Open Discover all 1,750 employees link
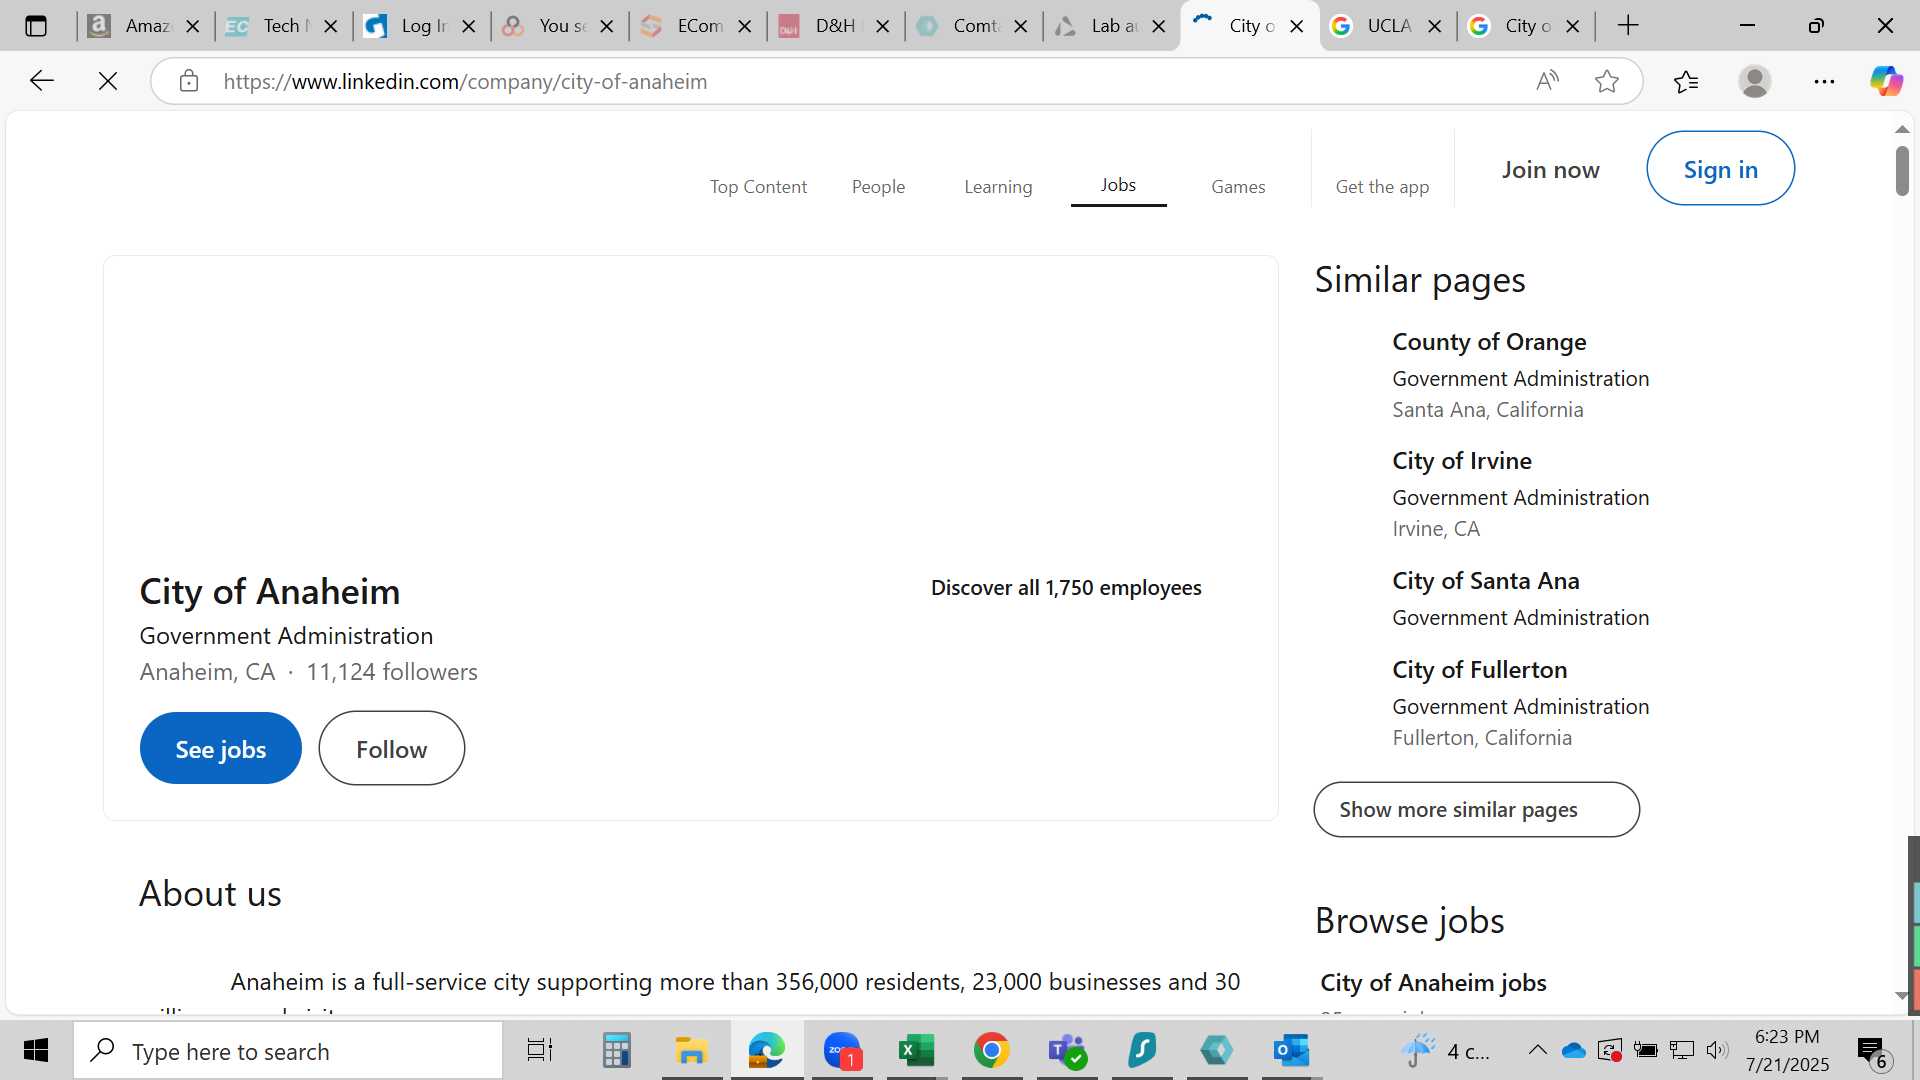This screenshot has width=1920, height=1080. pyautogui.click(x=1066, y=588)
